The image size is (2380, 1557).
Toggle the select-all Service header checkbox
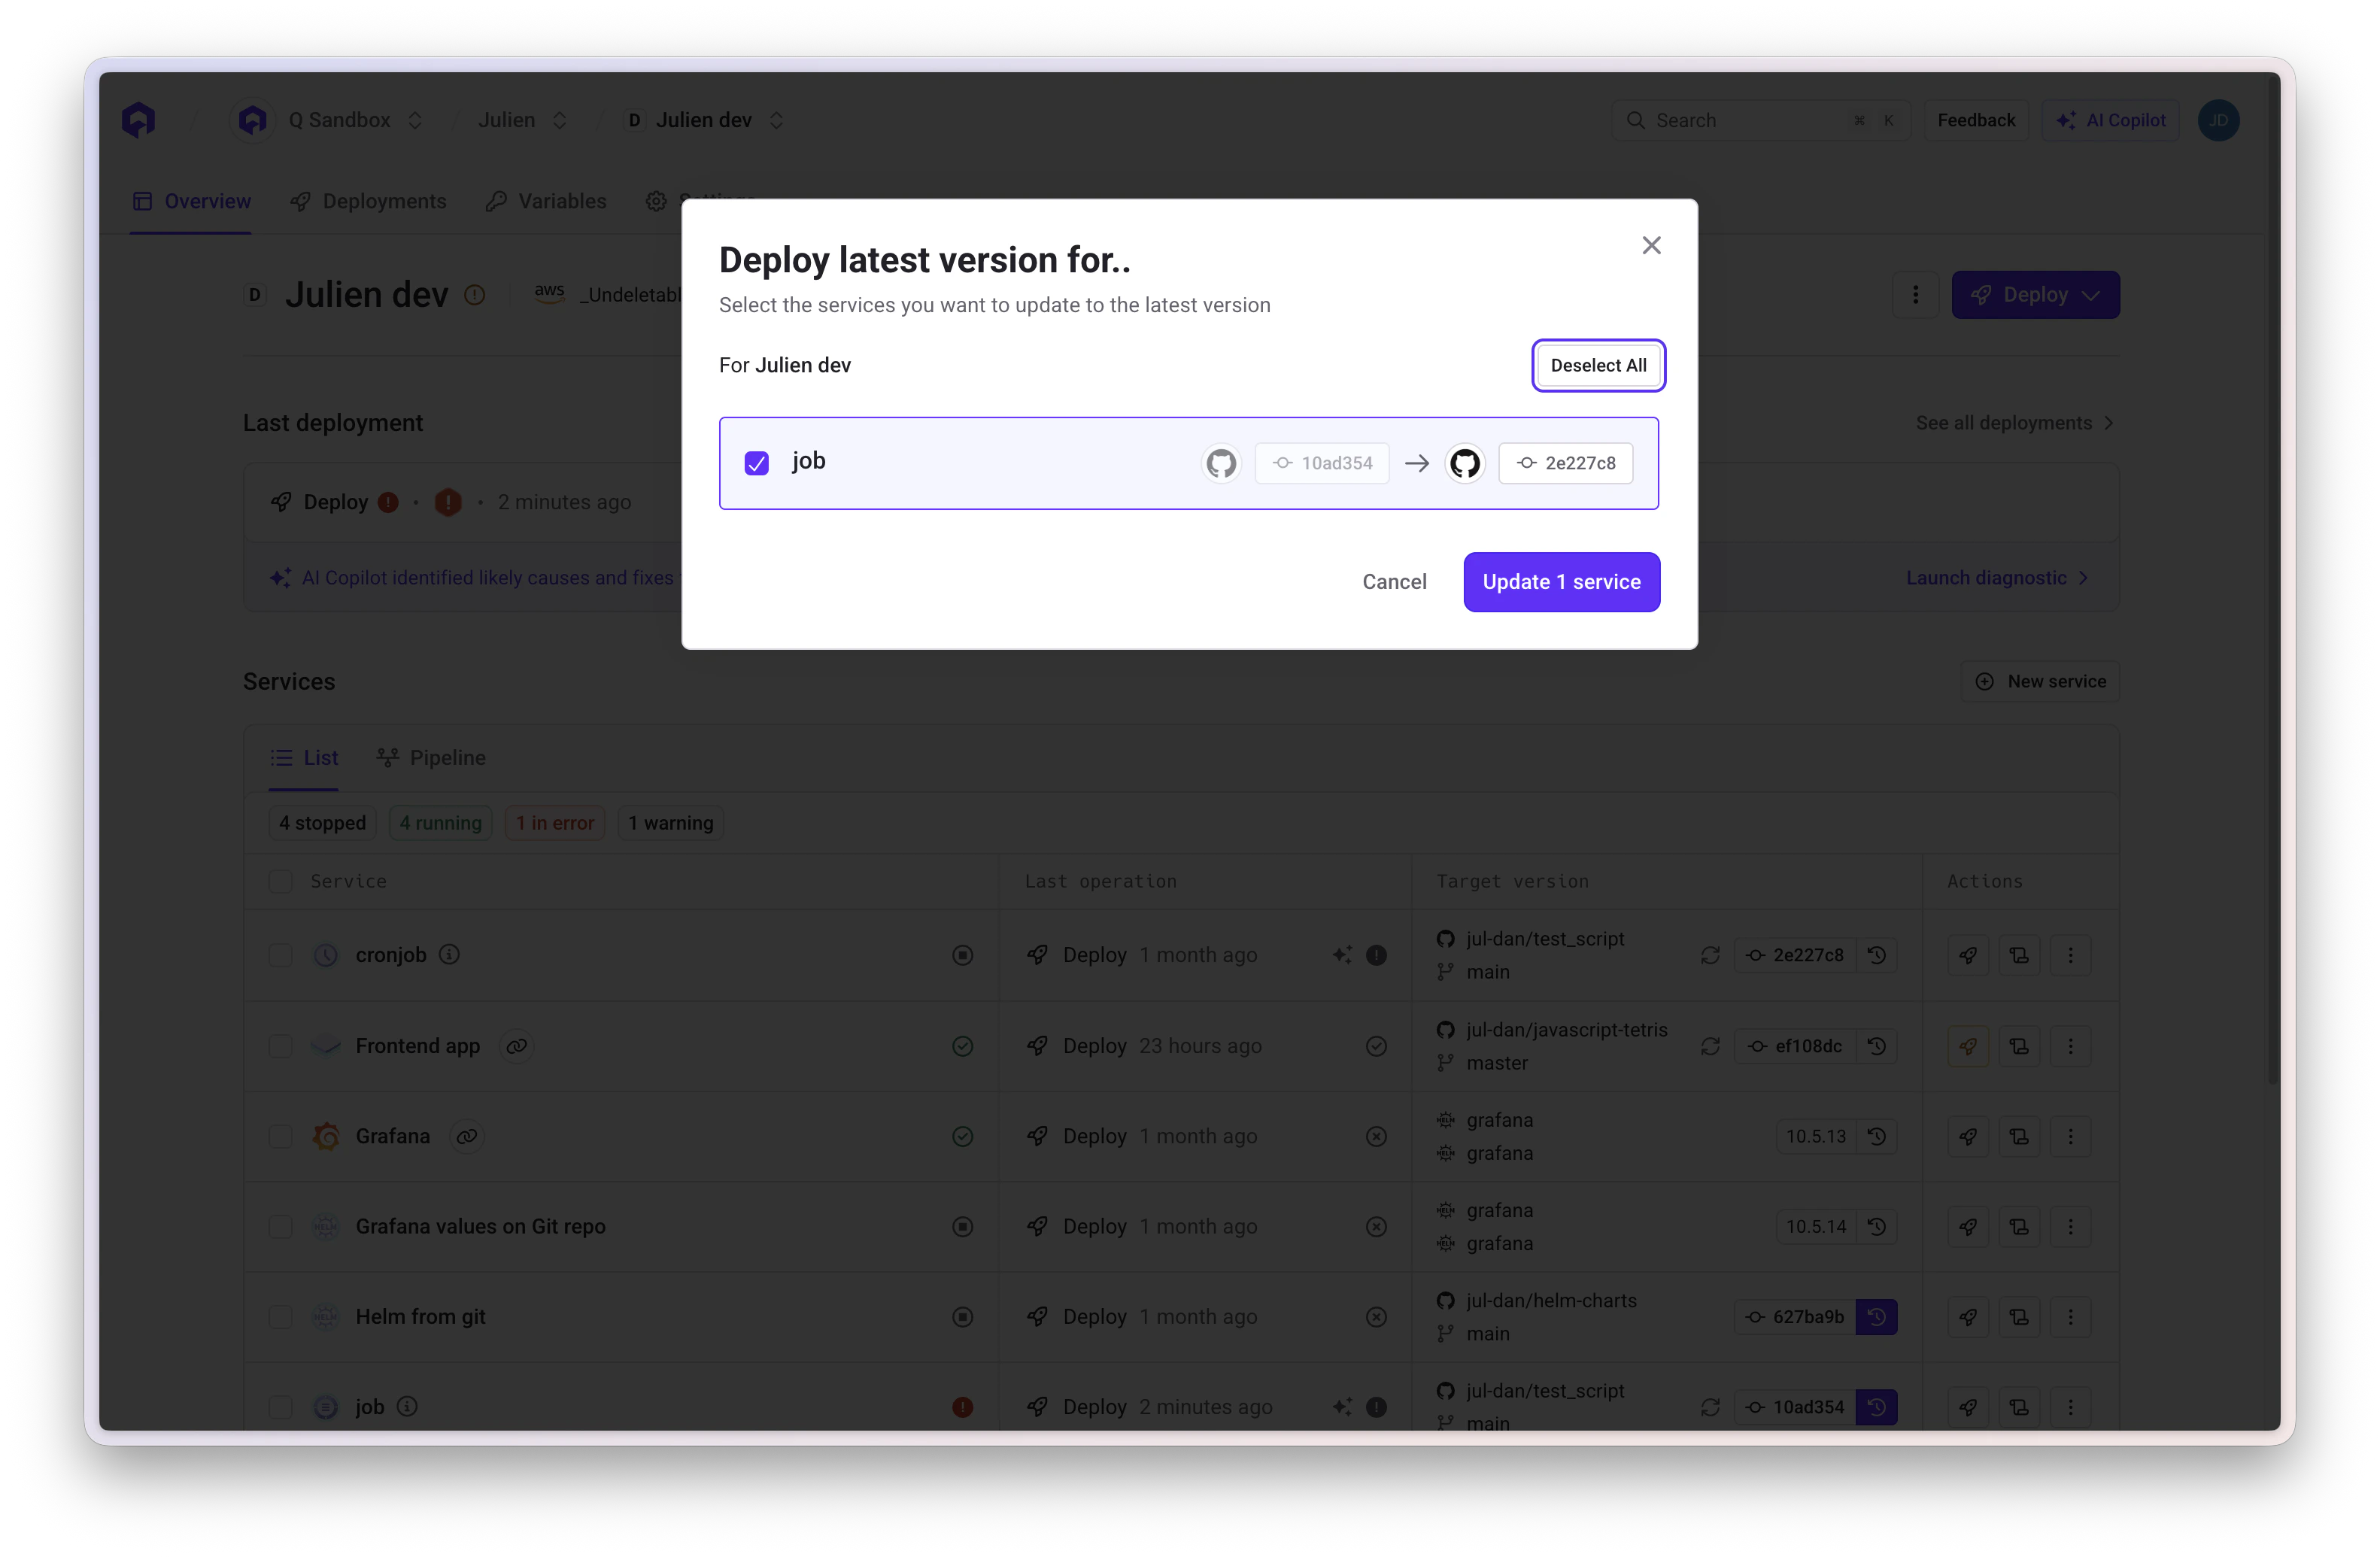(x=280, y=881)
